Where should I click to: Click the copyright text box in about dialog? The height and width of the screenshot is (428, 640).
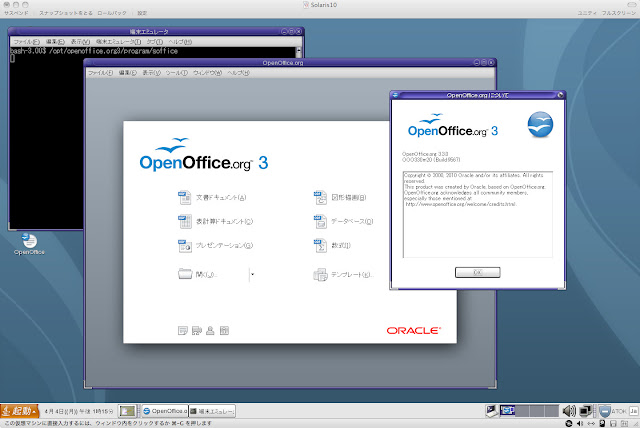click(478, 215)
